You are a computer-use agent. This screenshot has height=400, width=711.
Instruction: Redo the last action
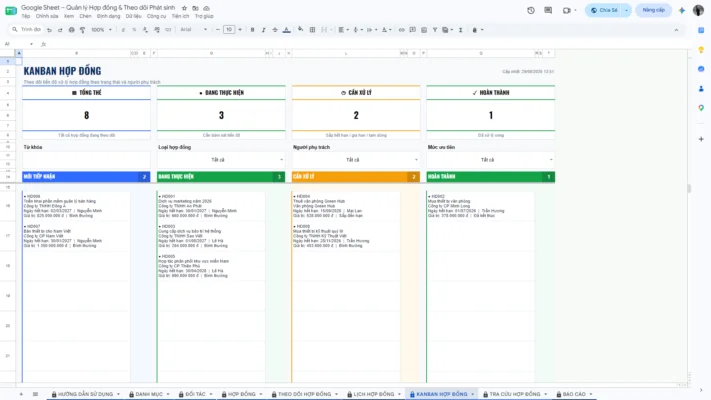point(60,30)
